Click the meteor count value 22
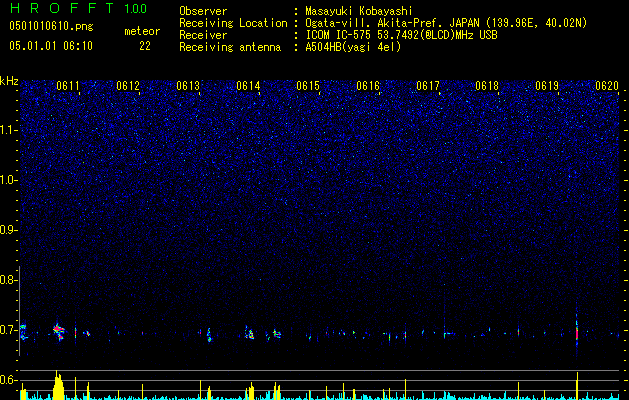 click(145, 46)
